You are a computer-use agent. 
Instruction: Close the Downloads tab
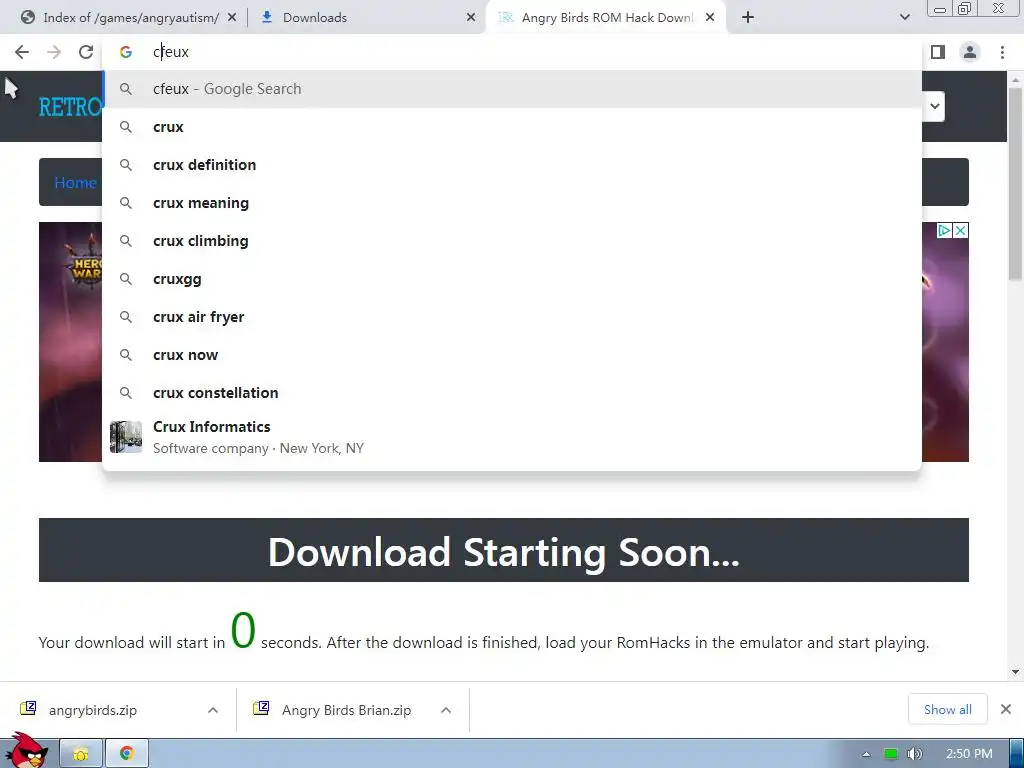(x=471, y=18)
